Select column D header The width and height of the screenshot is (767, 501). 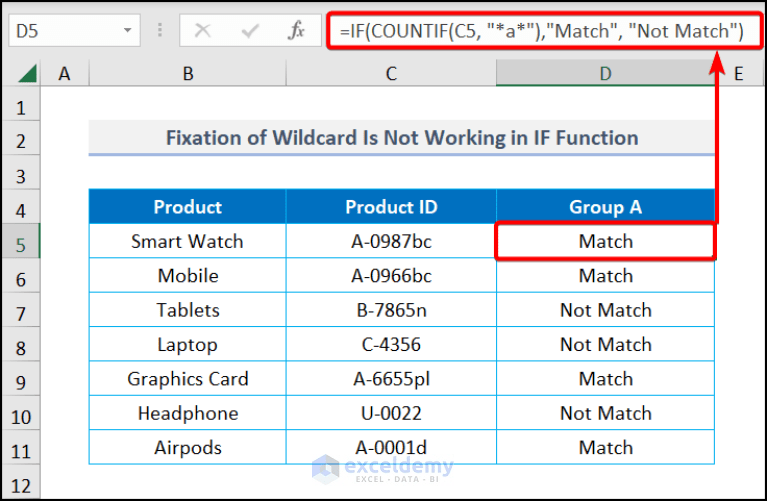(x=606, y=73)
